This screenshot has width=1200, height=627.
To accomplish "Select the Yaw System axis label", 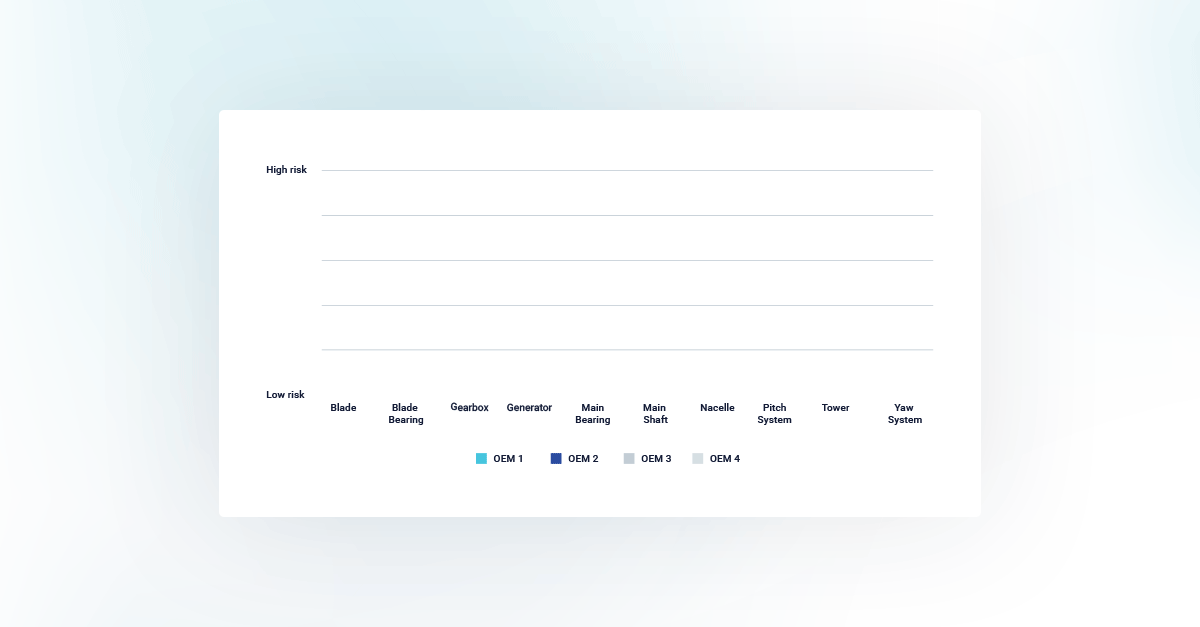I will (x=904, y=414).
